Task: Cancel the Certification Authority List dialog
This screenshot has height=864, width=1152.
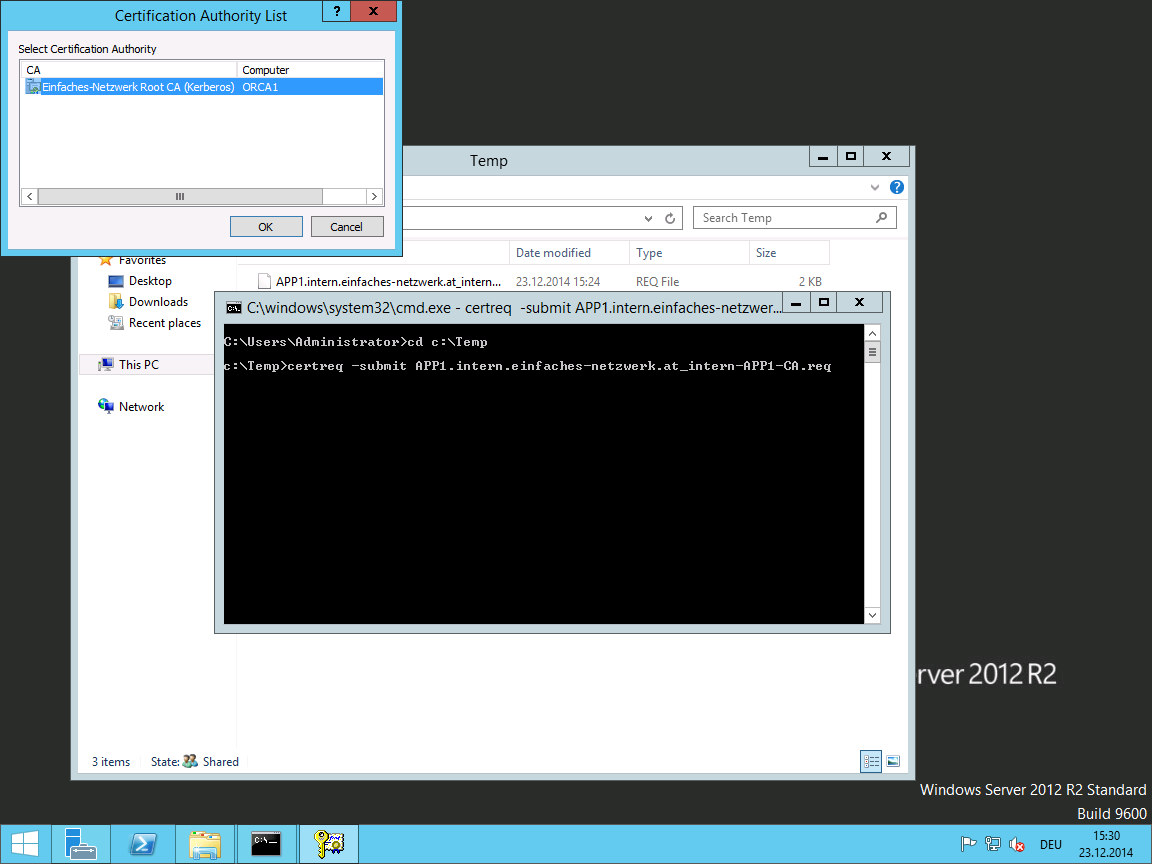Action: (x=347, y=227)
